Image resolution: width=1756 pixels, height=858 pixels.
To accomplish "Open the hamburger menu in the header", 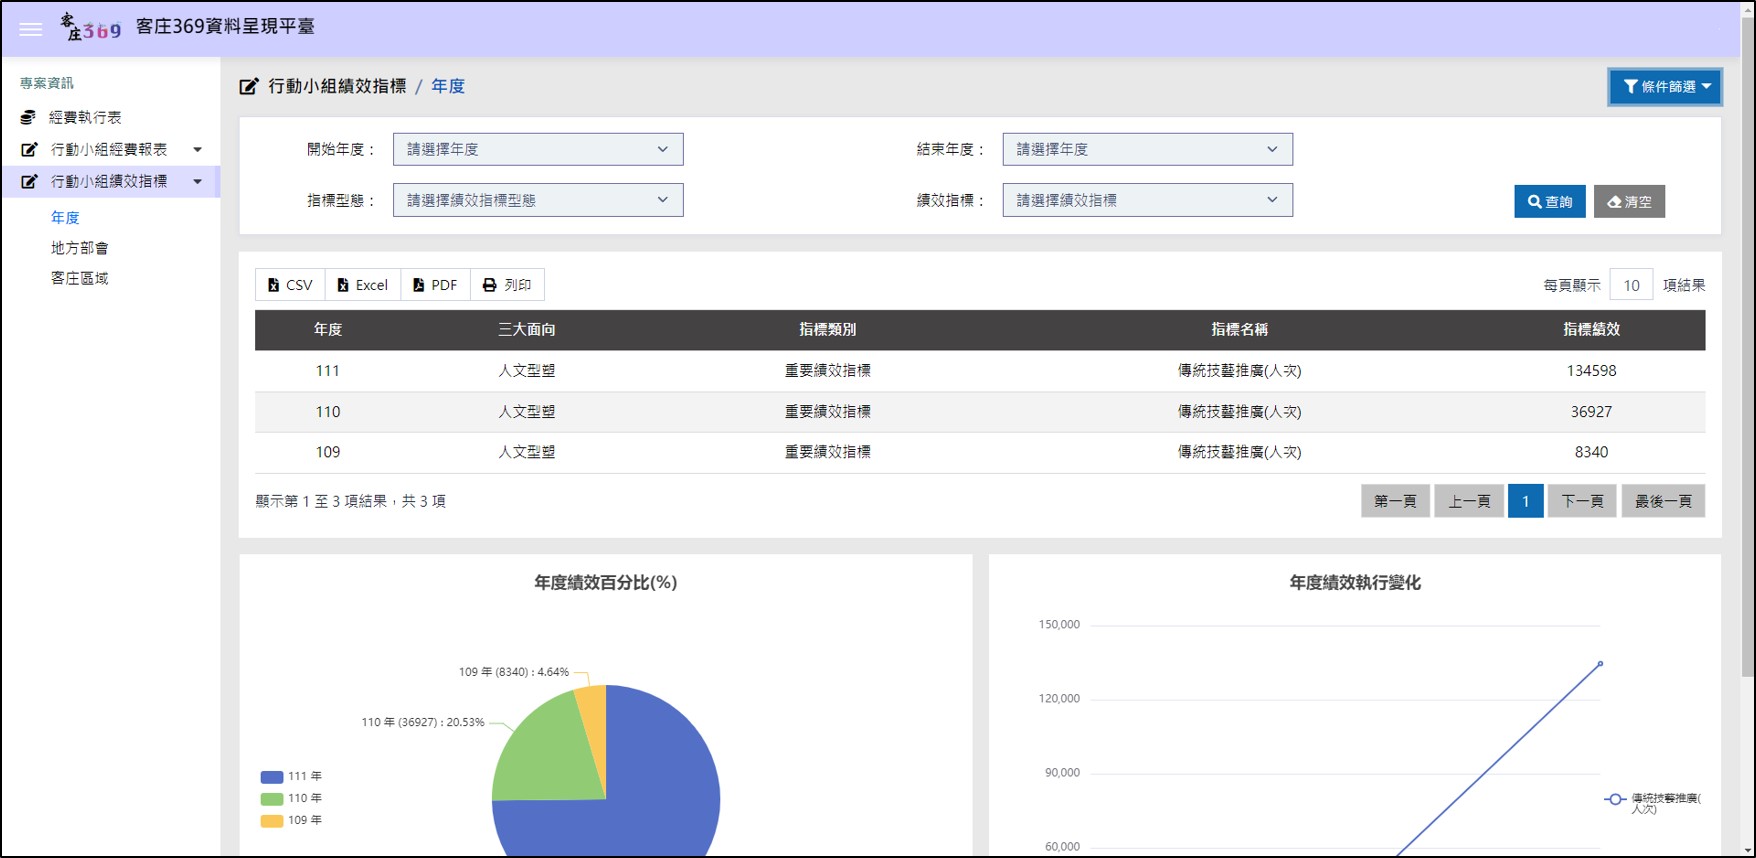I will click(31, 29).
